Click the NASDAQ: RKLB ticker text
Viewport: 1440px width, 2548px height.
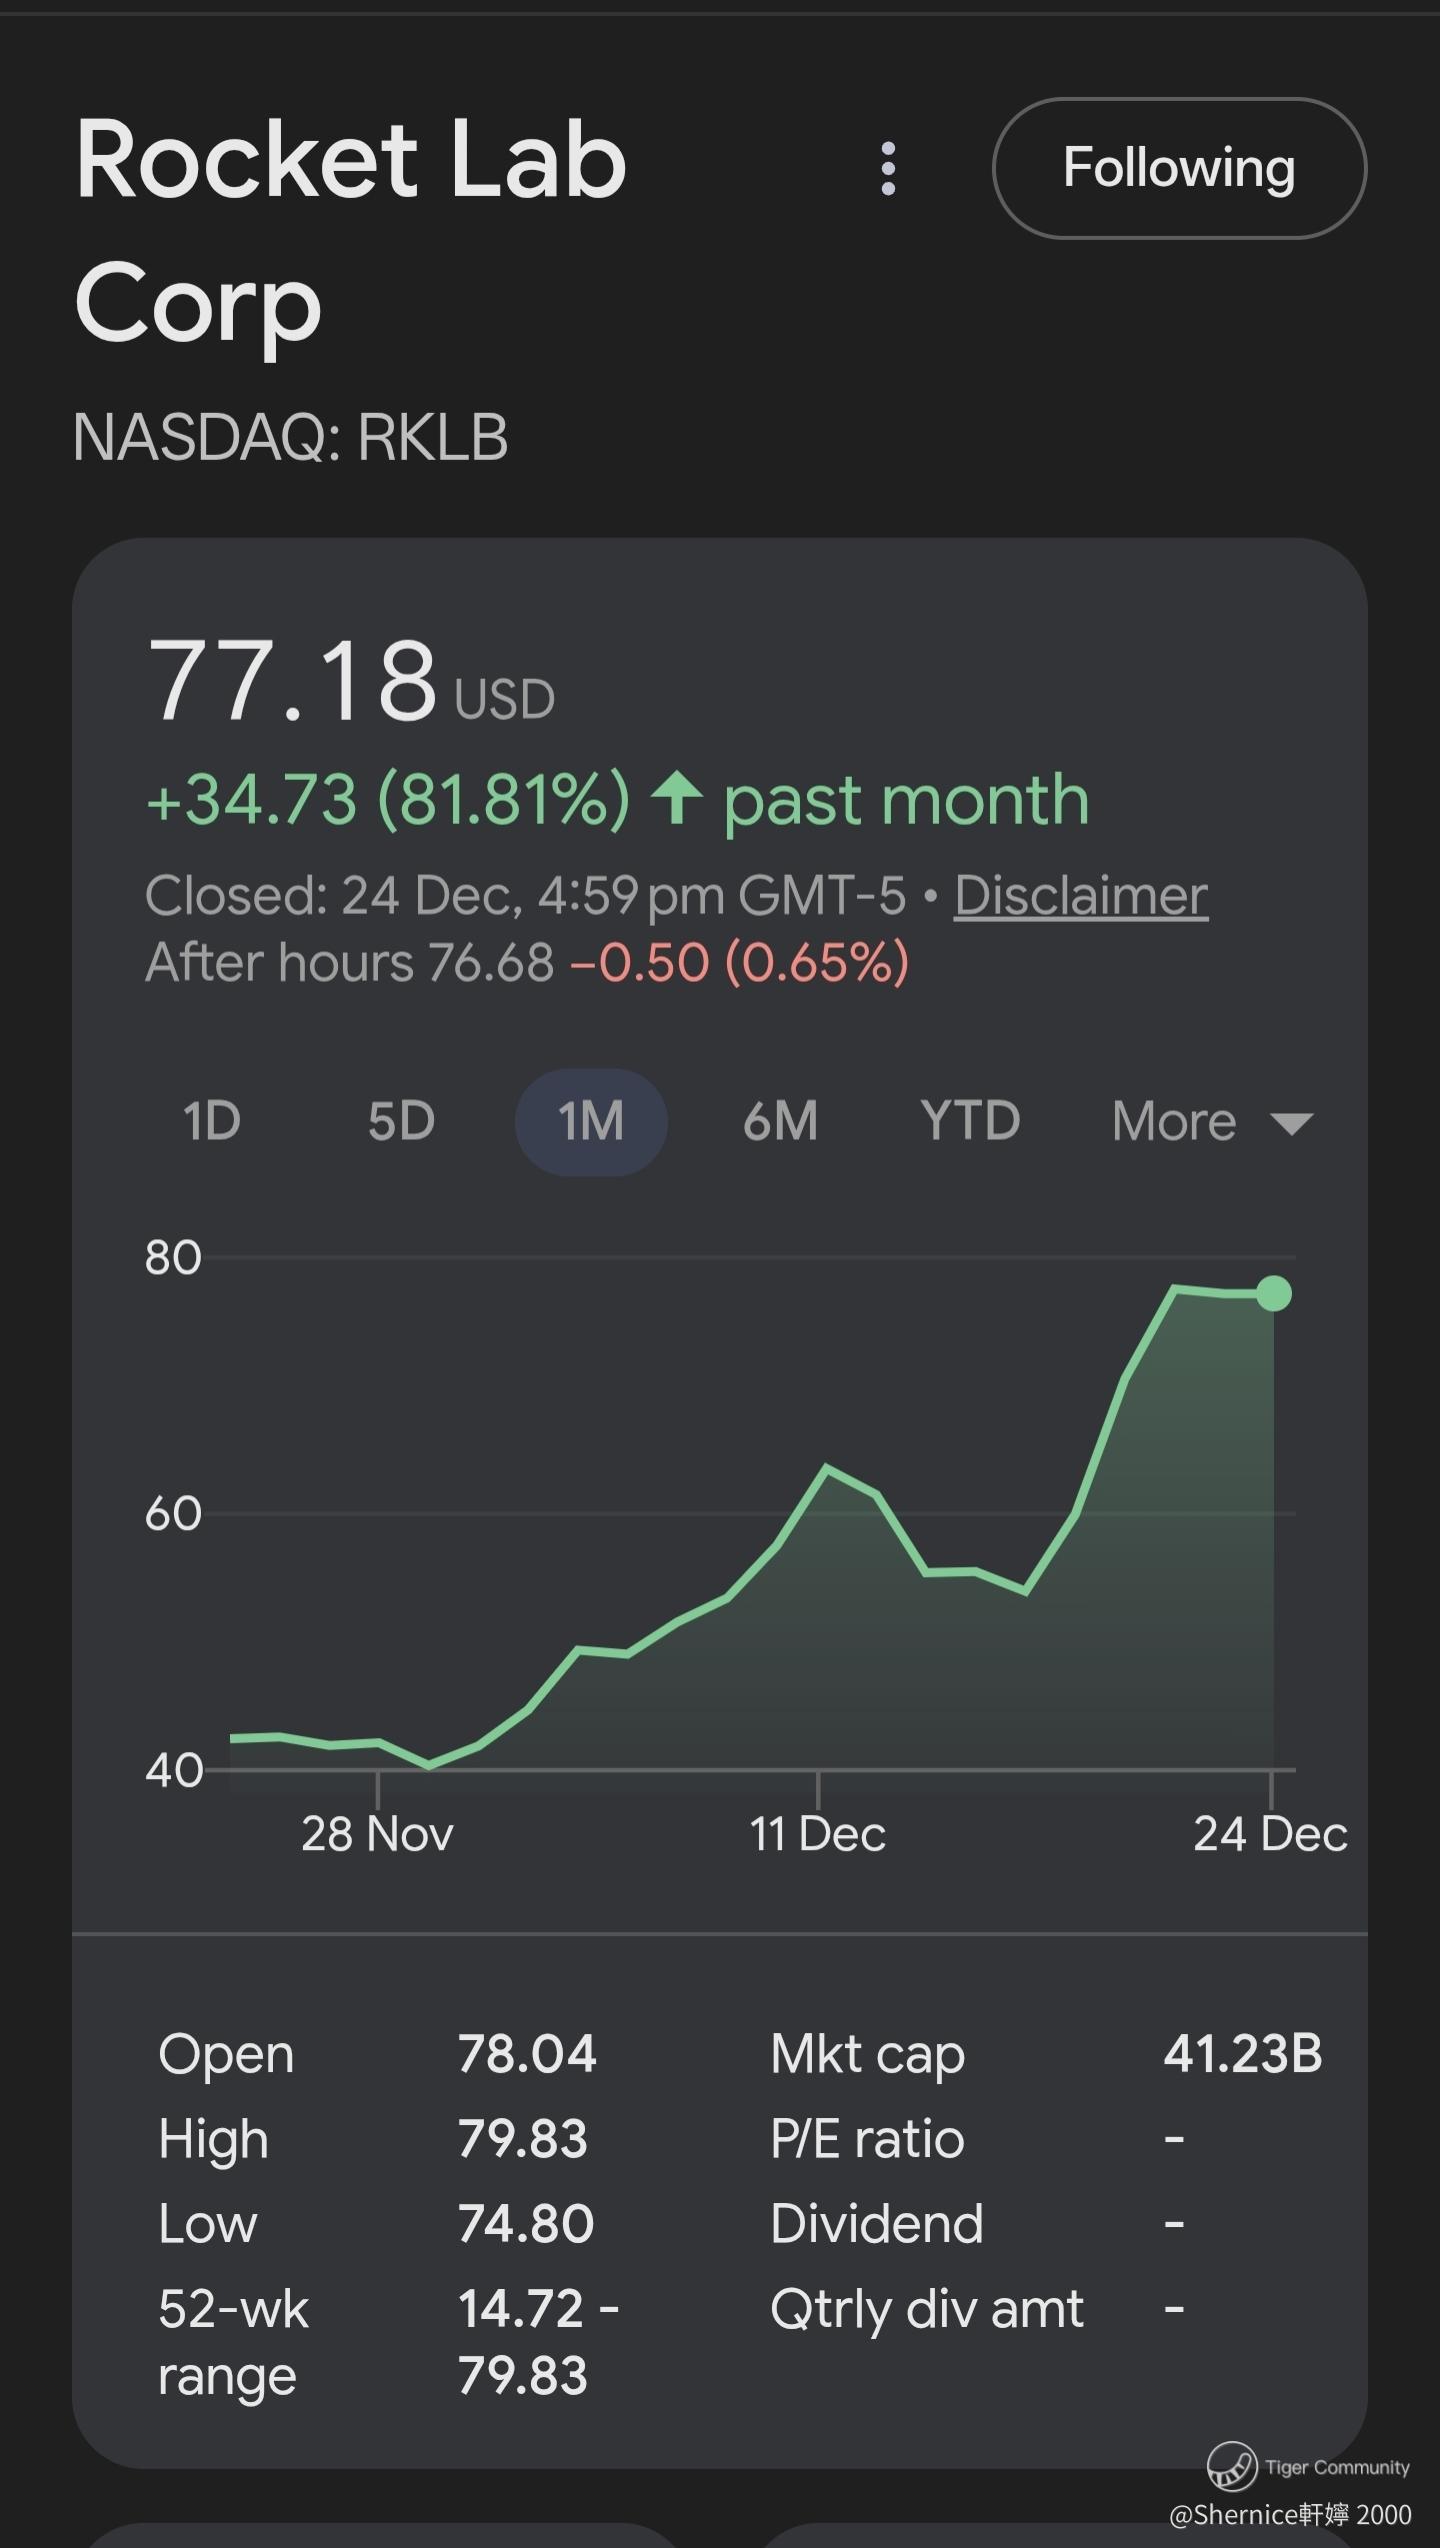(x=290, y=437)
